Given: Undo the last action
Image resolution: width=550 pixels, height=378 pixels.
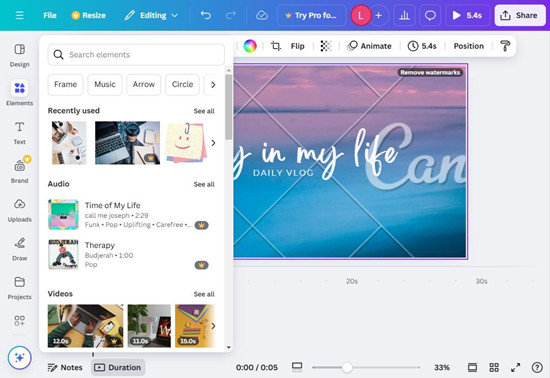Looking at the screenshot, I should coord(206,15).
